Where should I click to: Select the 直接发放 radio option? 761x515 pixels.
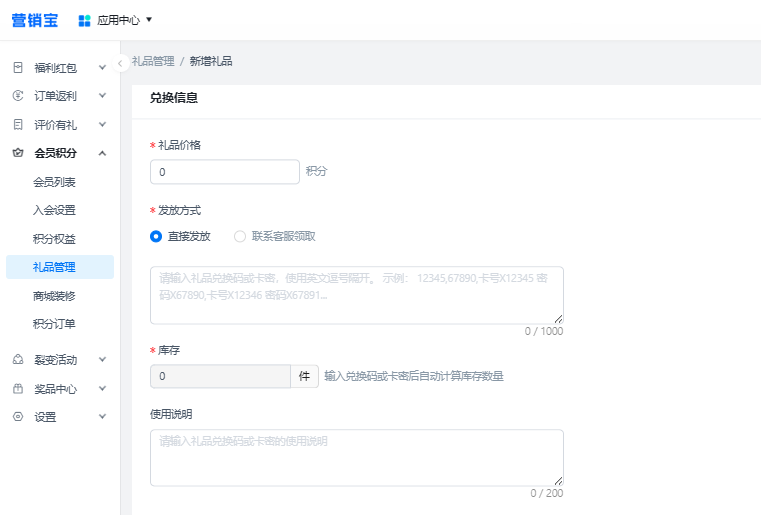(x=156, y=237)
